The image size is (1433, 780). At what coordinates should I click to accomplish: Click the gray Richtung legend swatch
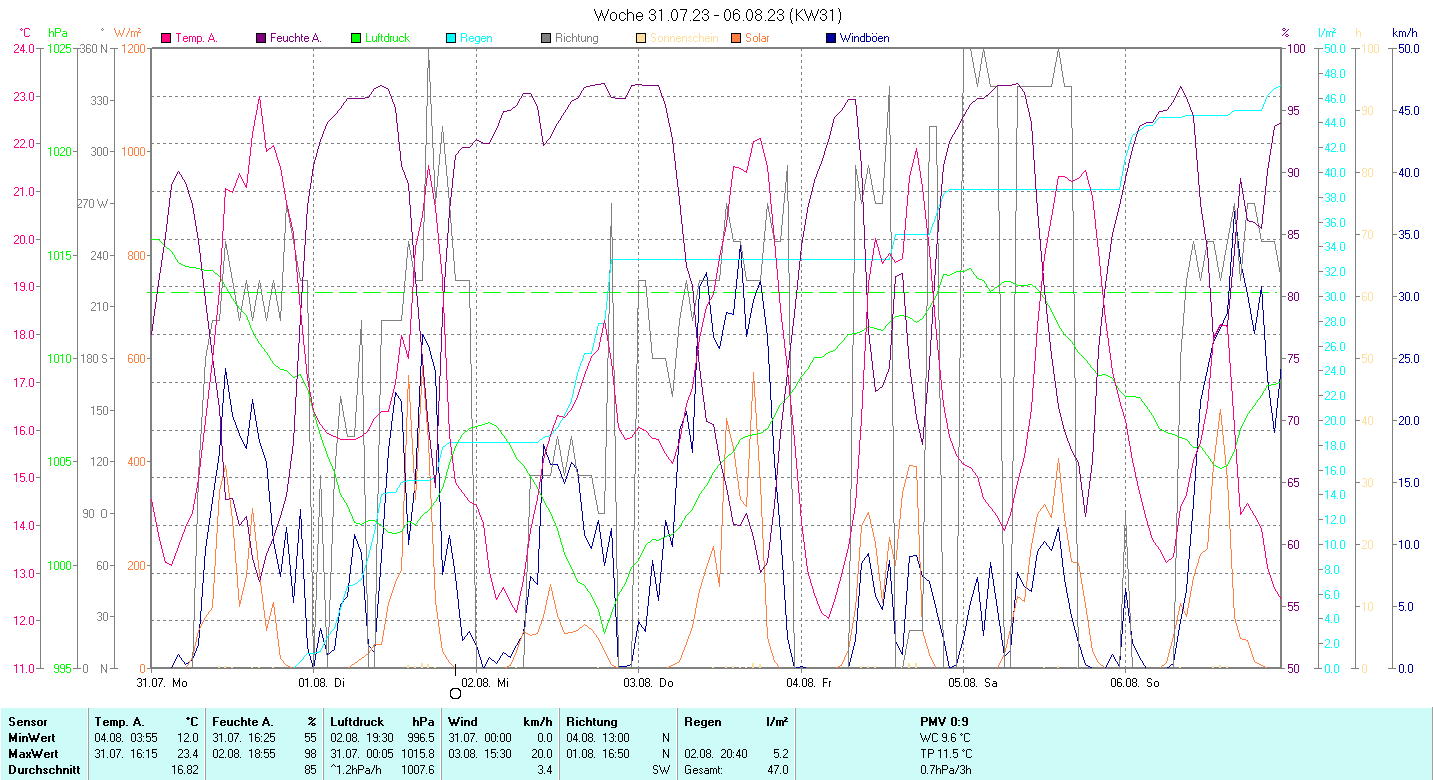tap(546, 38)
